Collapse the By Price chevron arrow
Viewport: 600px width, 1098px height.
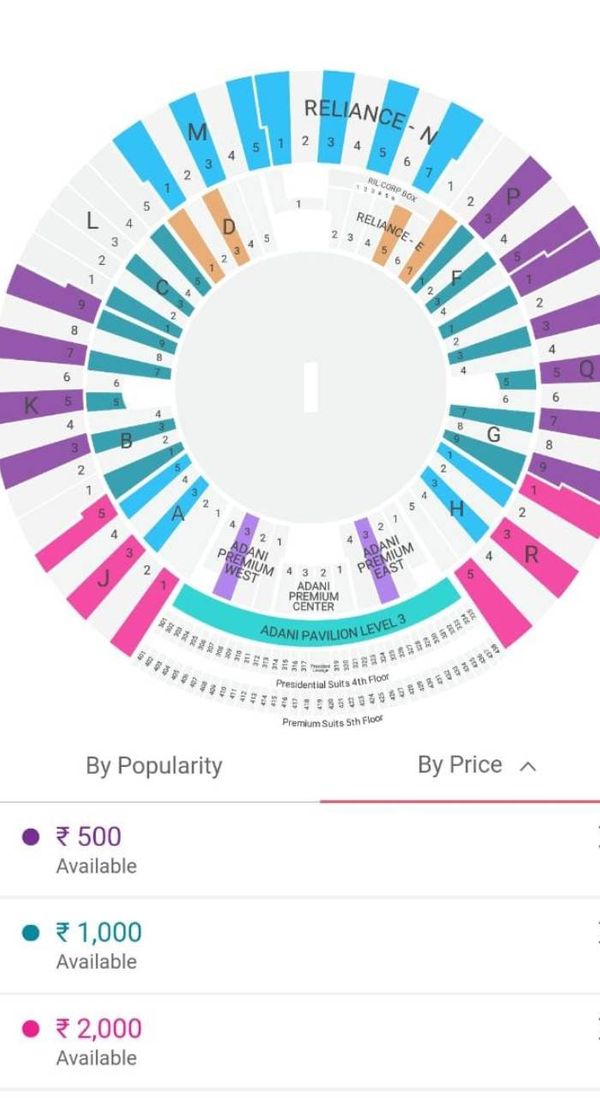point(528,766)
